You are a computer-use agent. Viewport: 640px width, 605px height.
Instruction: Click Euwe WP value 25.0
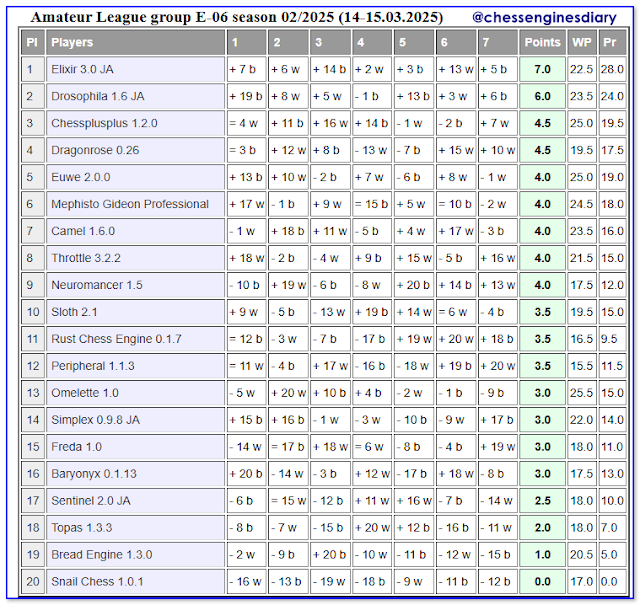582,177
